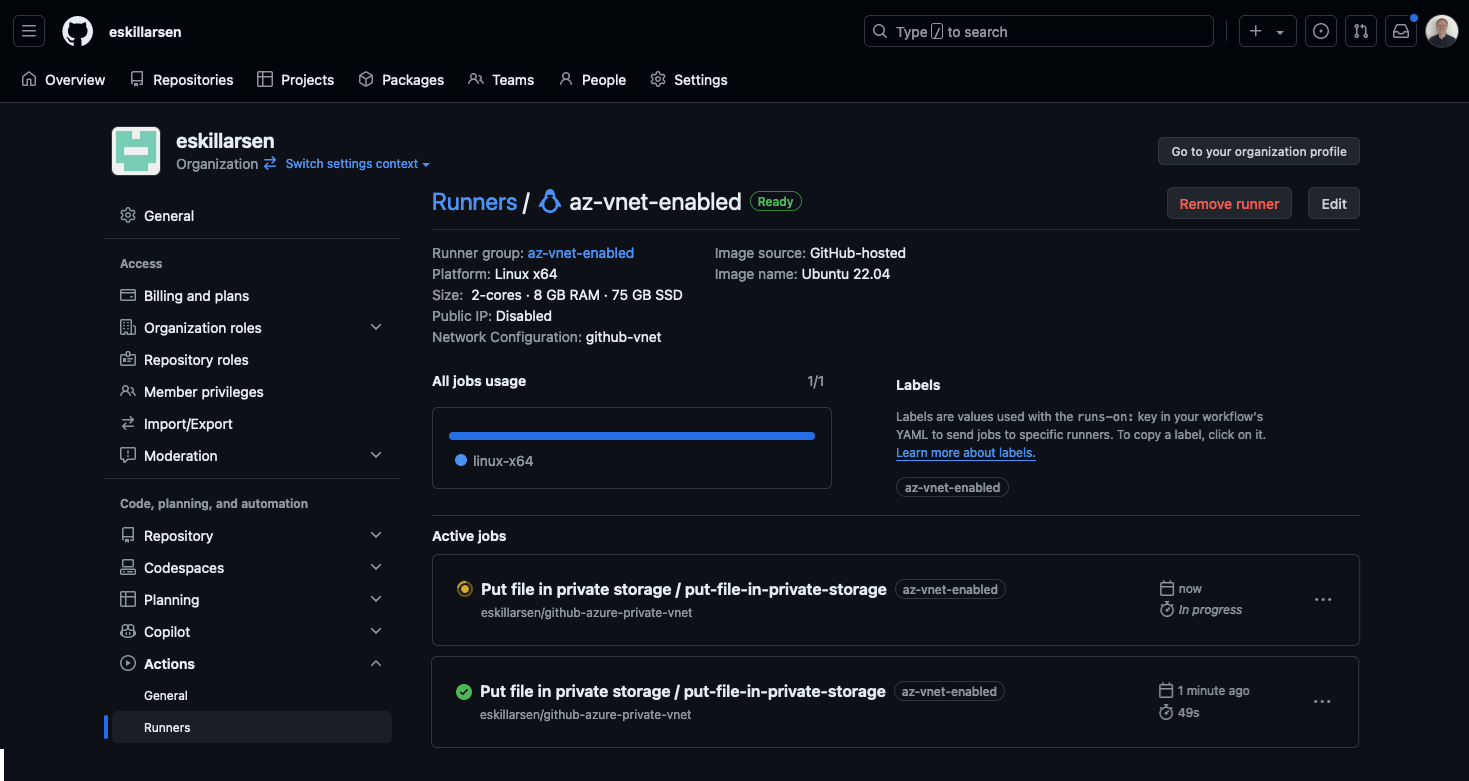Screen dimensions: 1469x781
Task: Click the in-progress job title link
Action: click(684, 589)
